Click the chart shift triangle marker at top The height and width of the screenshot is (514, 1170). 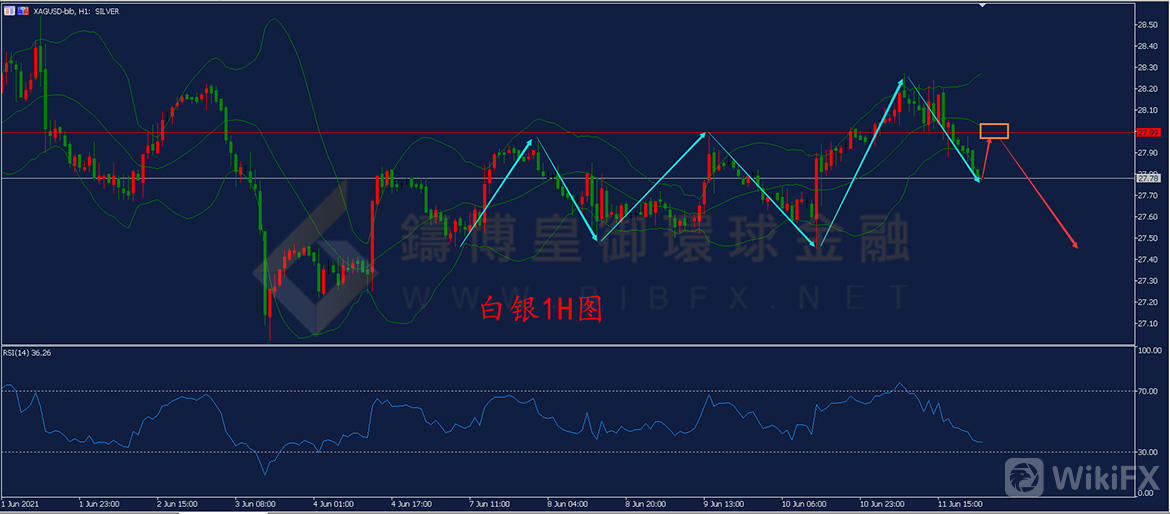coord(982,5)
